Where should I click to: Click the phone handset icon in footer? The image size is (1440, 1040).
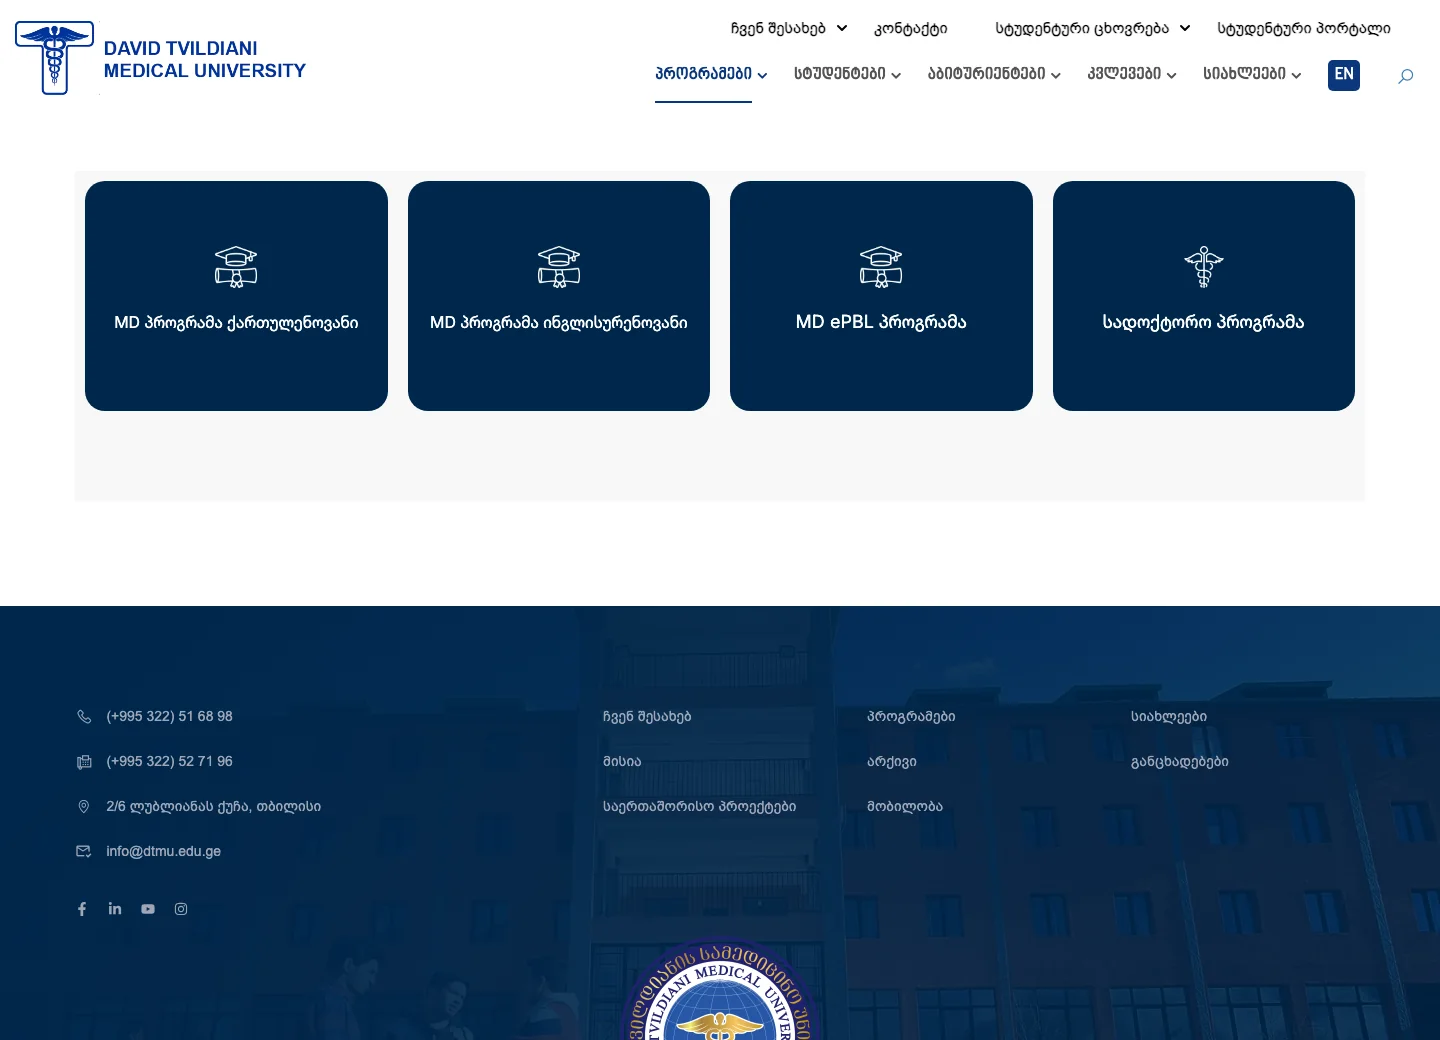coord(84,717)
